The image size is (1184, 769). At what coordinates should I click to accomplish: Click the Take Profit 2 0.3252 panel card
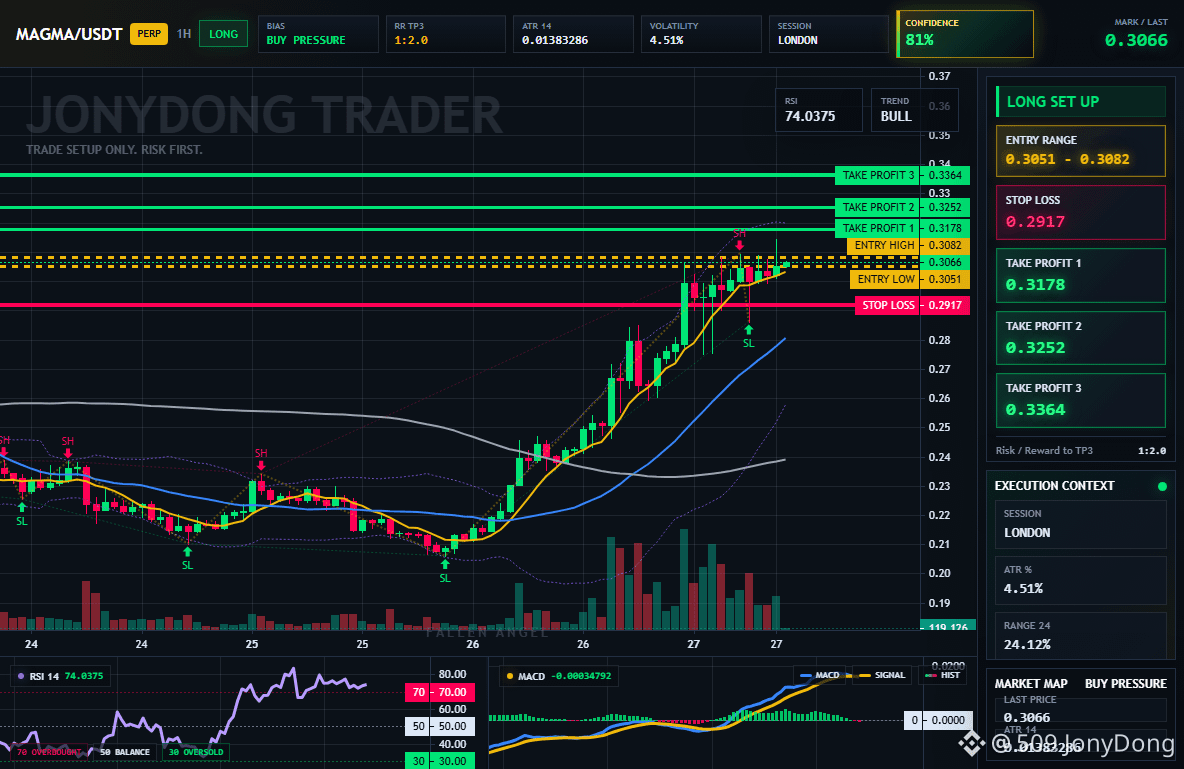1081,338
